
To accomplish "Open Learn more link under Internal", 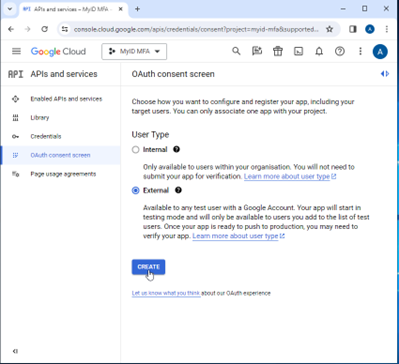I will tap(290, 176).
